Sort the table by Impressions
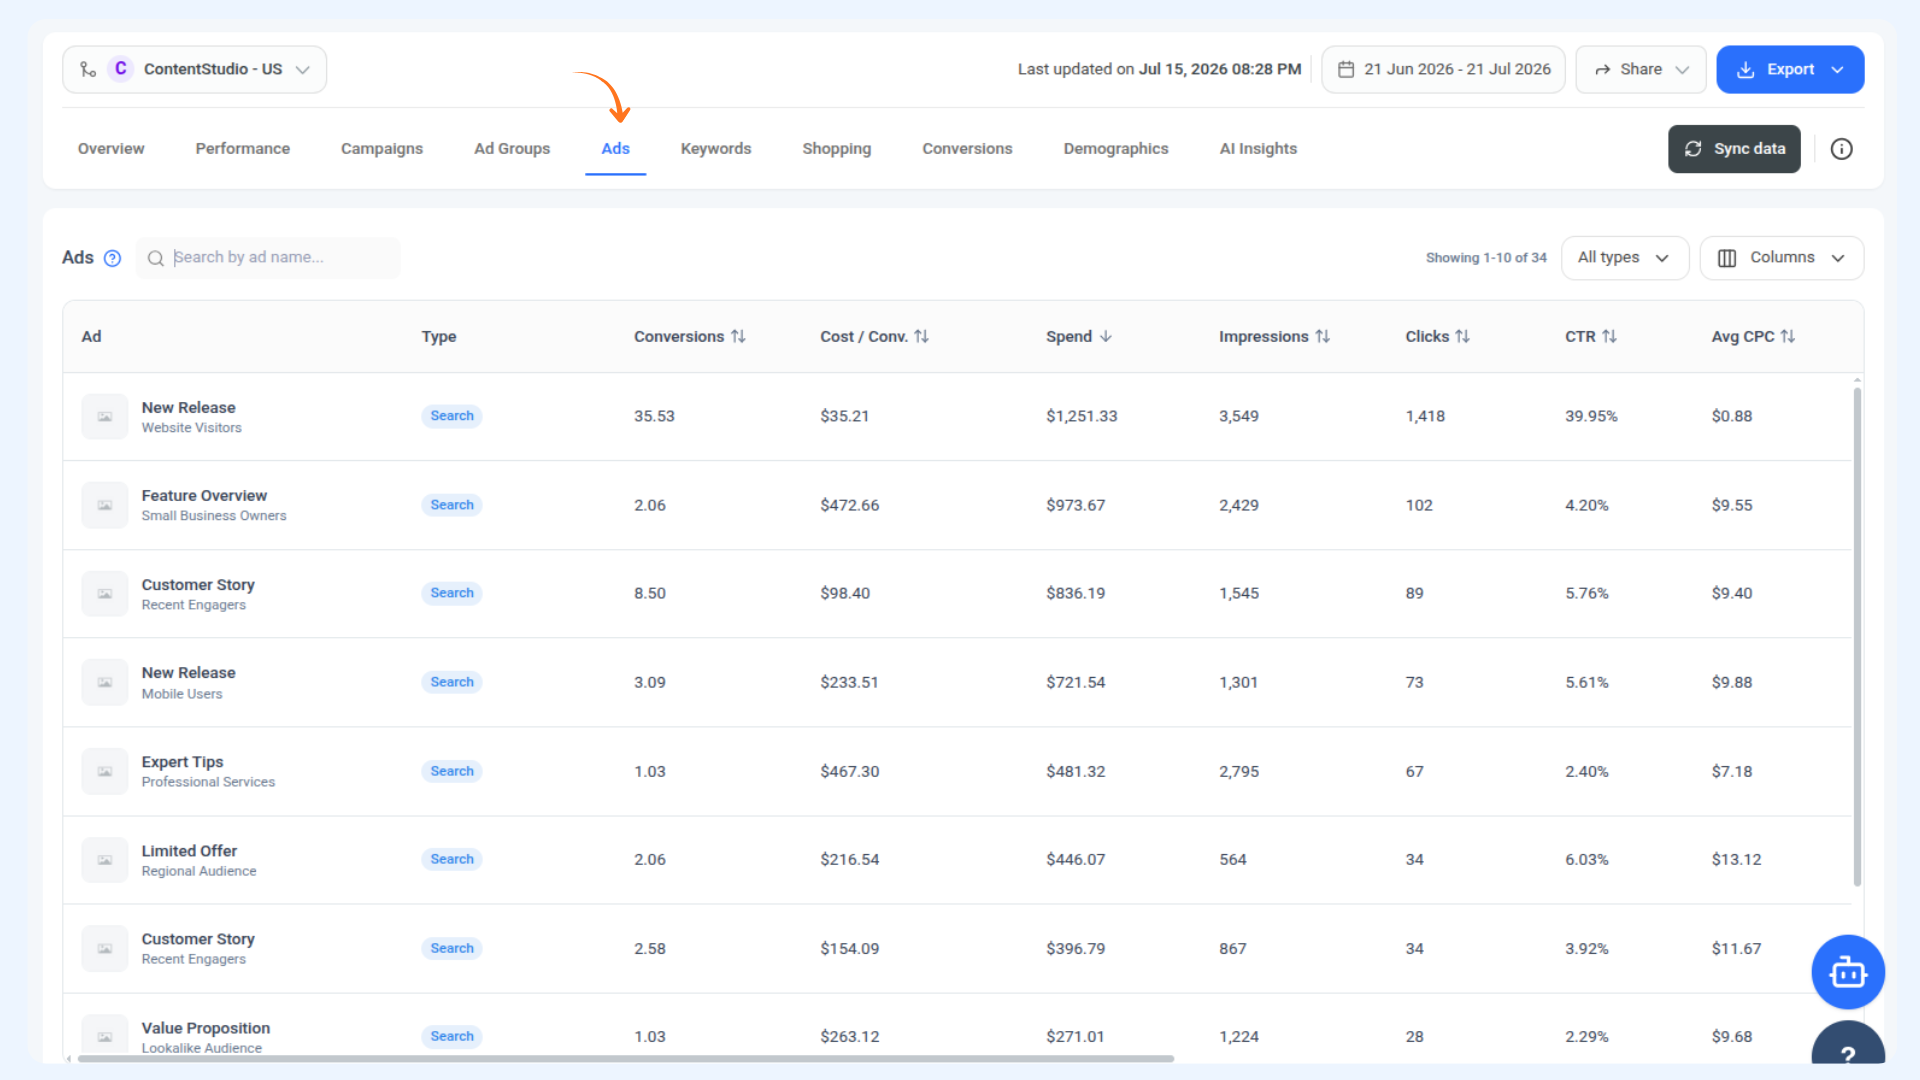 coord(1322,337)
